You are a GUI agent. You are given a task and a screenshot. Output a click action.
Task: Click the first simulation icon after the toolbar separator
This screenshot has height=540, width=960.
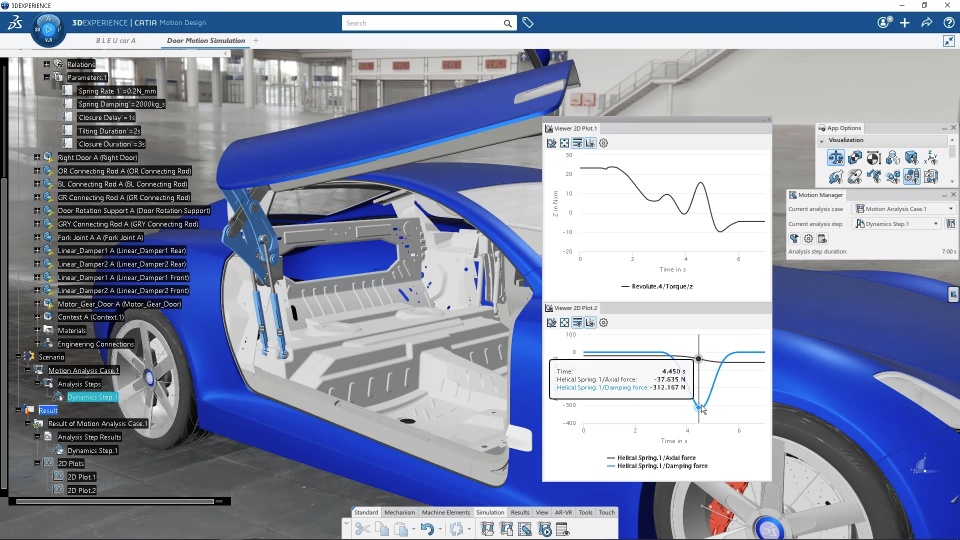click(487, 528)
